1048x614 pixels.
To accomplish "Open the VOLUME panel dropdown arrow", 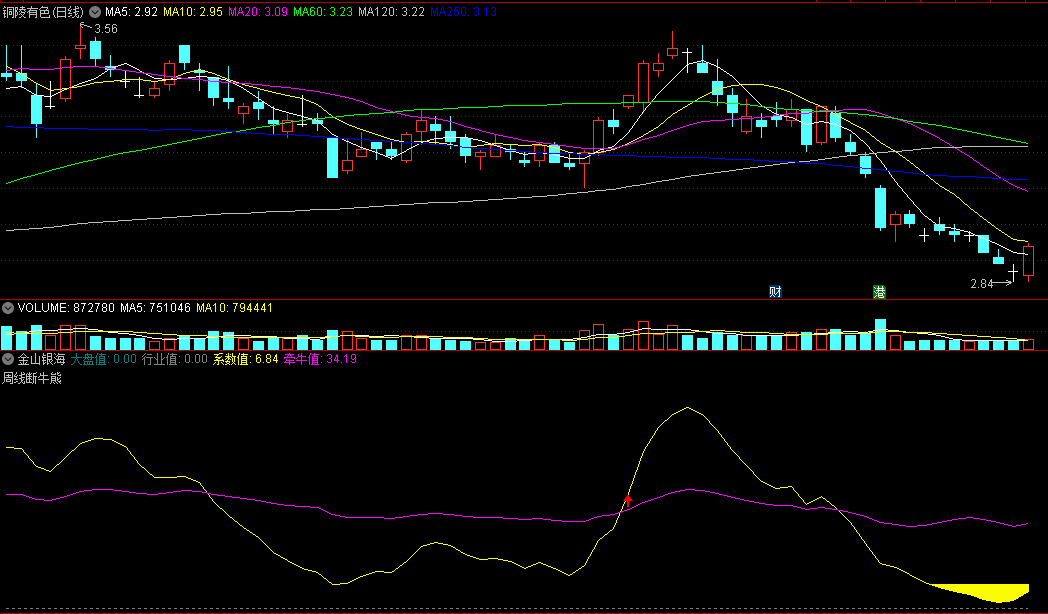I will point(8,308).
